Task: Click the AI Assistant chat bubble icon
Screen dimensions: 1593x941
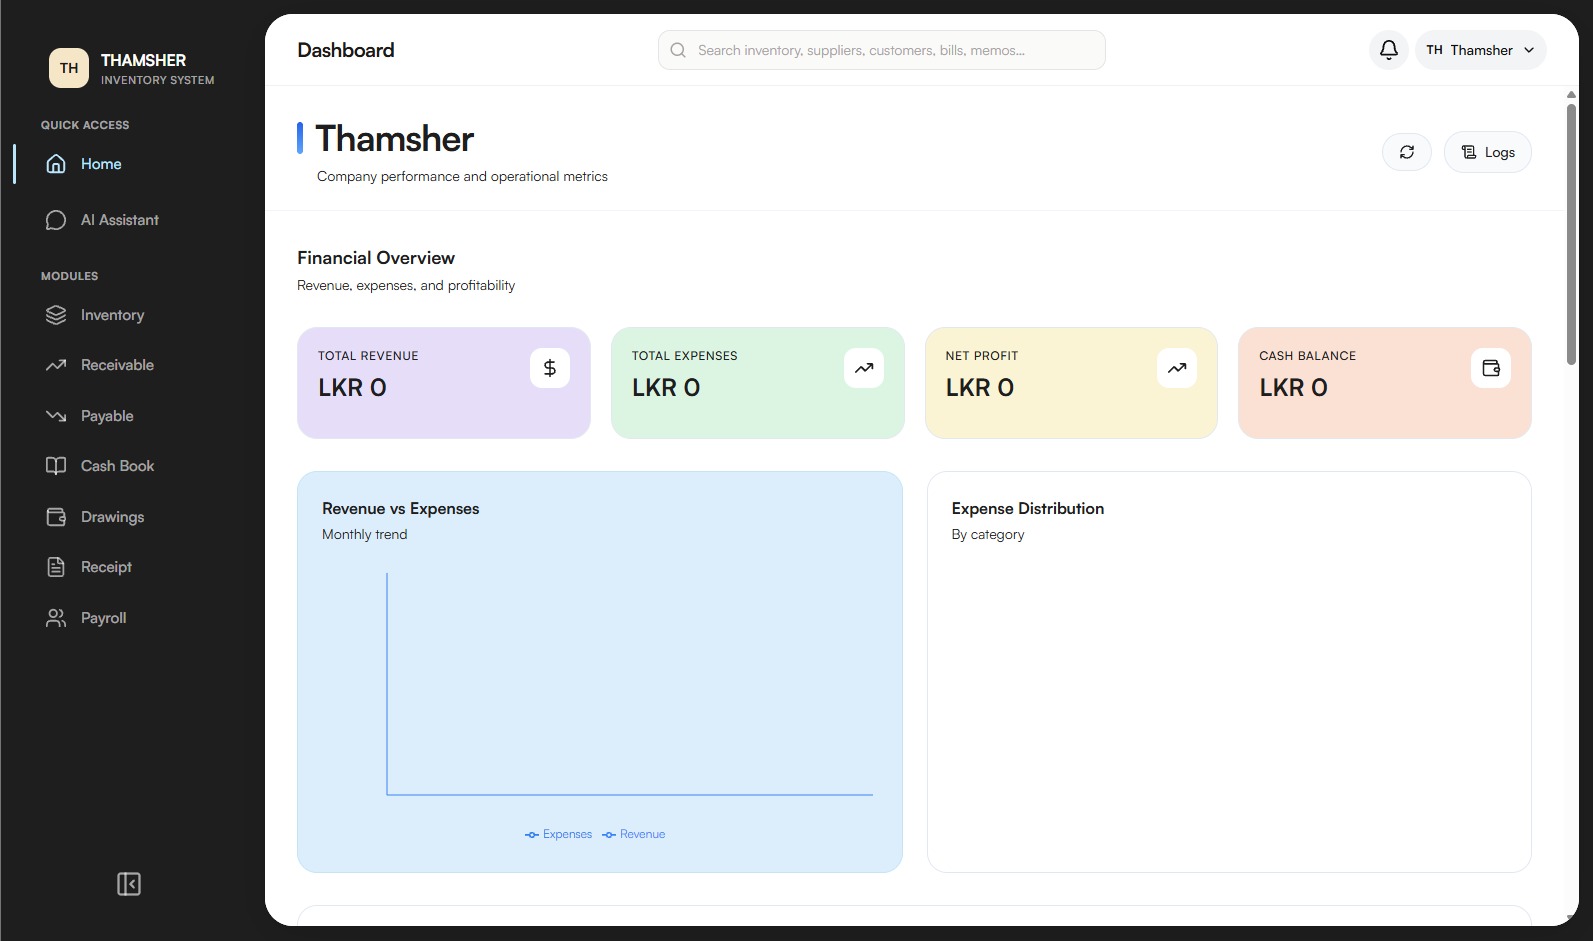Action: coord(56,220)
